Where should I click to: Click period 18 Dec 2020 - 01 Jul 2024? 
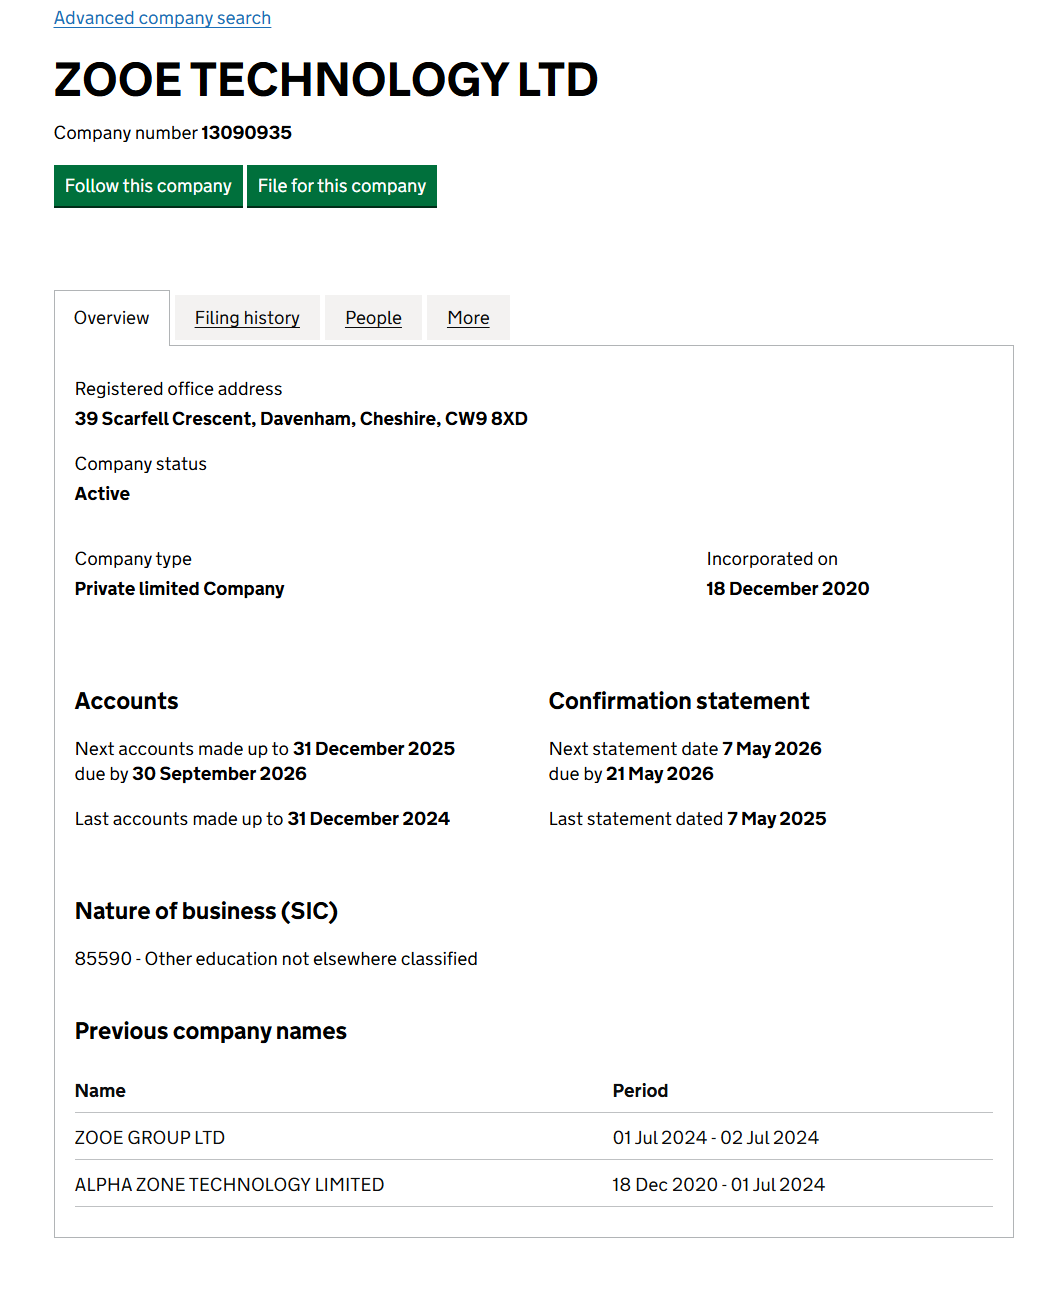pos(719,1185)
